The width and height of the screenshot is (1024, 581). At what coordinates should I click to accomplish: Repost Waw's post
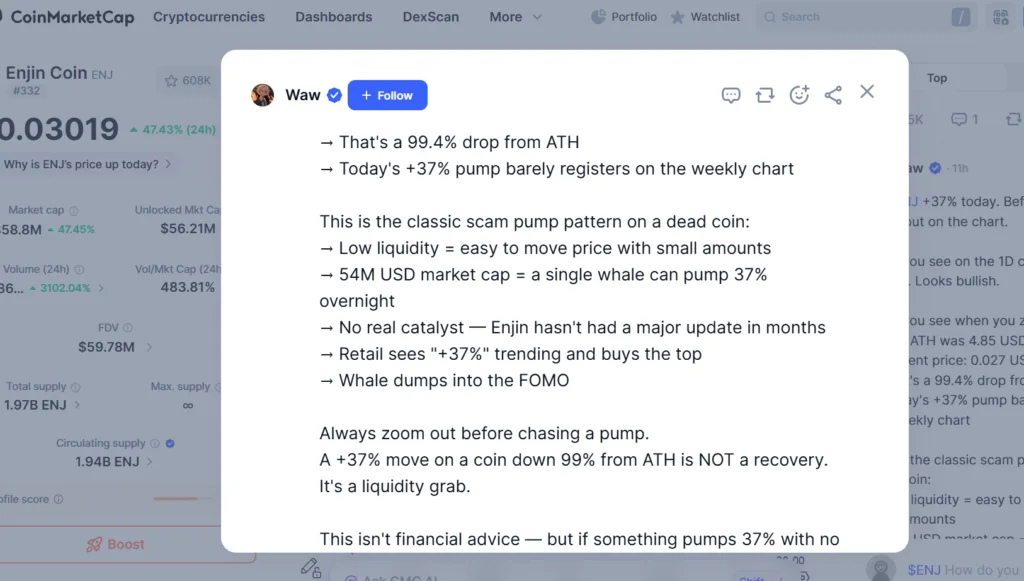pos(765,93)
